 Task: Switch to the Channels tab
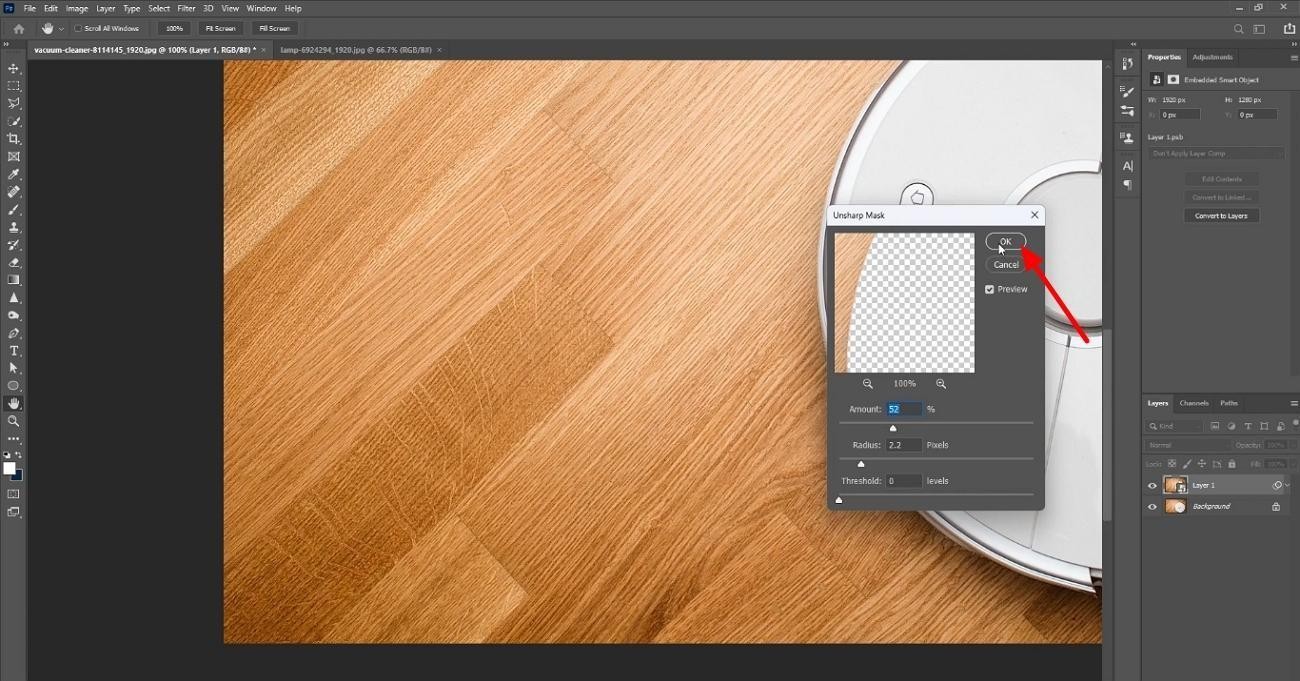(x=1194, y=403)
